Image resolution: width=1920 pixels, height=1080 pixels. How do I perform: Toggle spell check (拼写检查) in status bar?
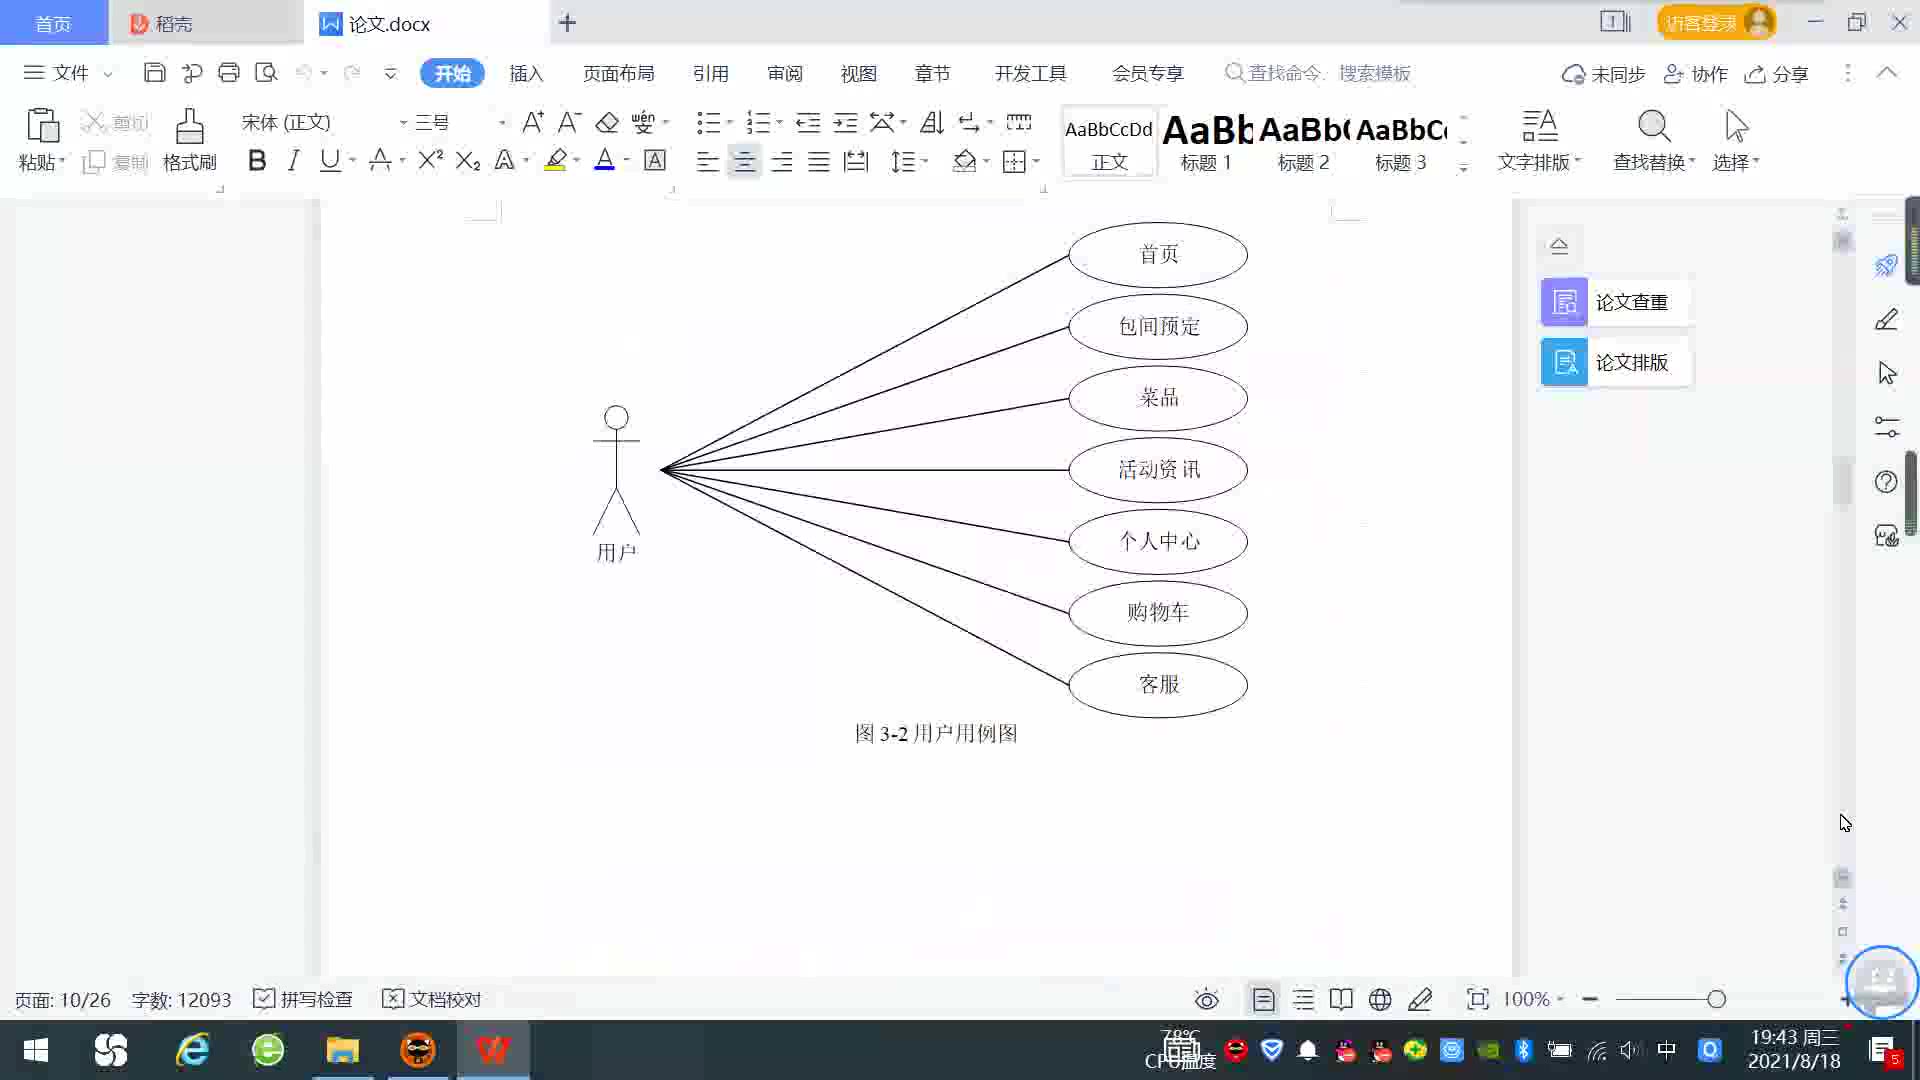[303, 999]
